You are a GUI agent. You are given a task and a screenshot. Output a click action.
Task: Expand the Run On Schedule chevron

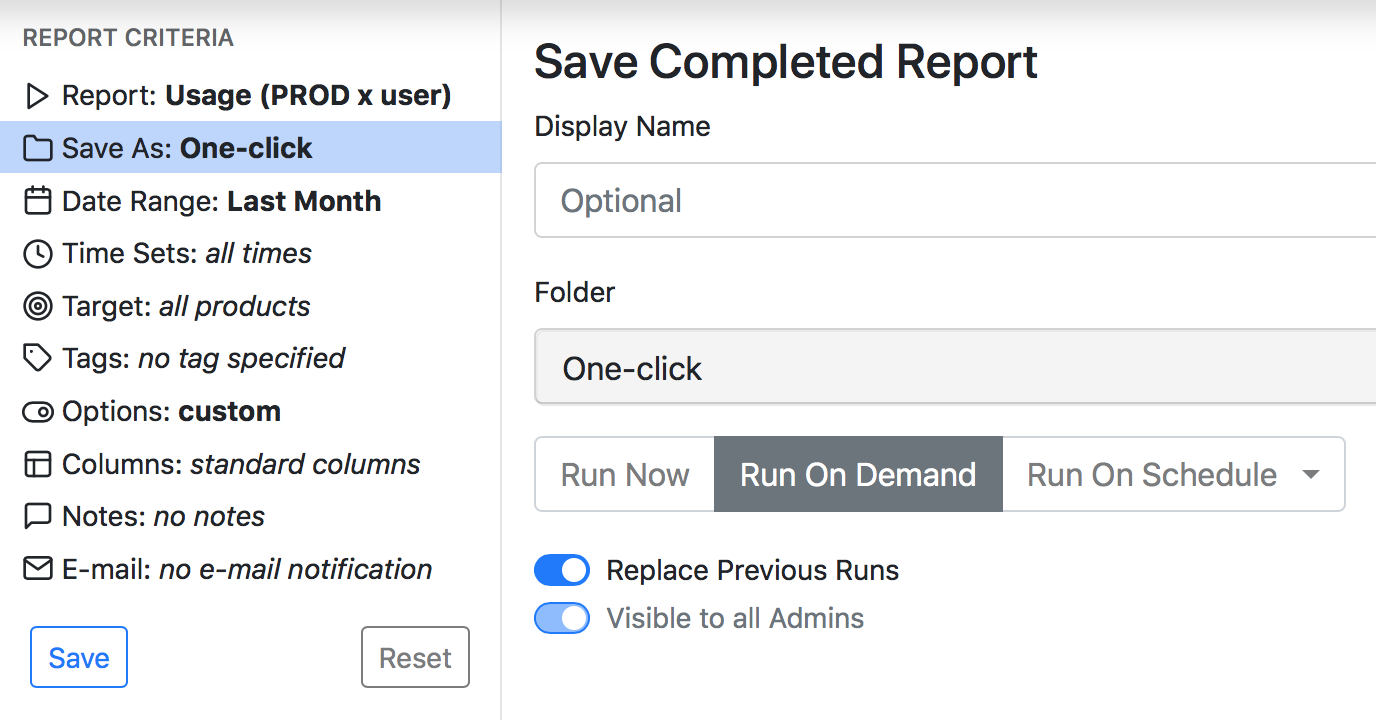point(1311,474)
